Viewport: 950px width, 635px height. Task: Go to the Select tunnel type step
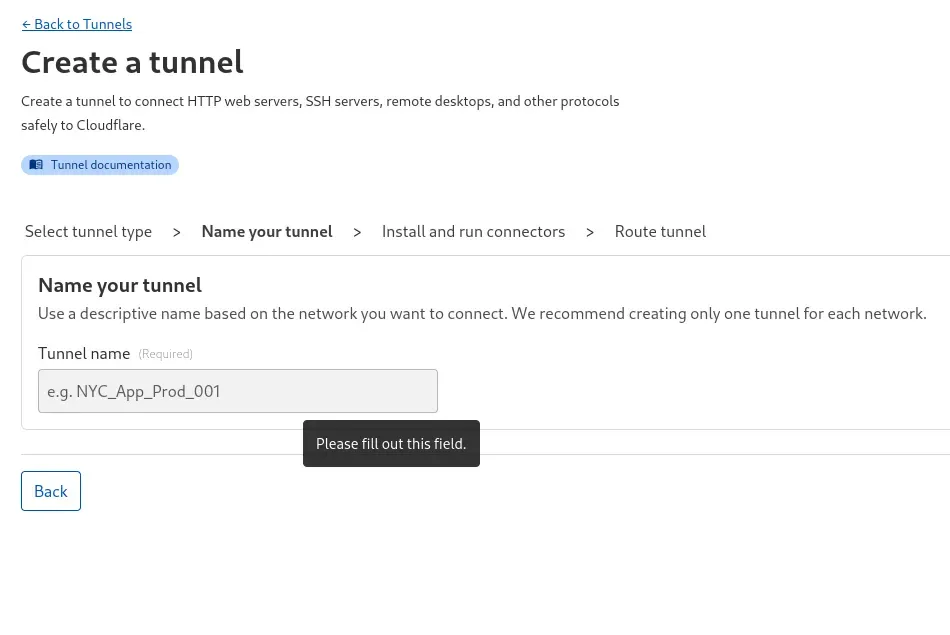pos(88,231)
